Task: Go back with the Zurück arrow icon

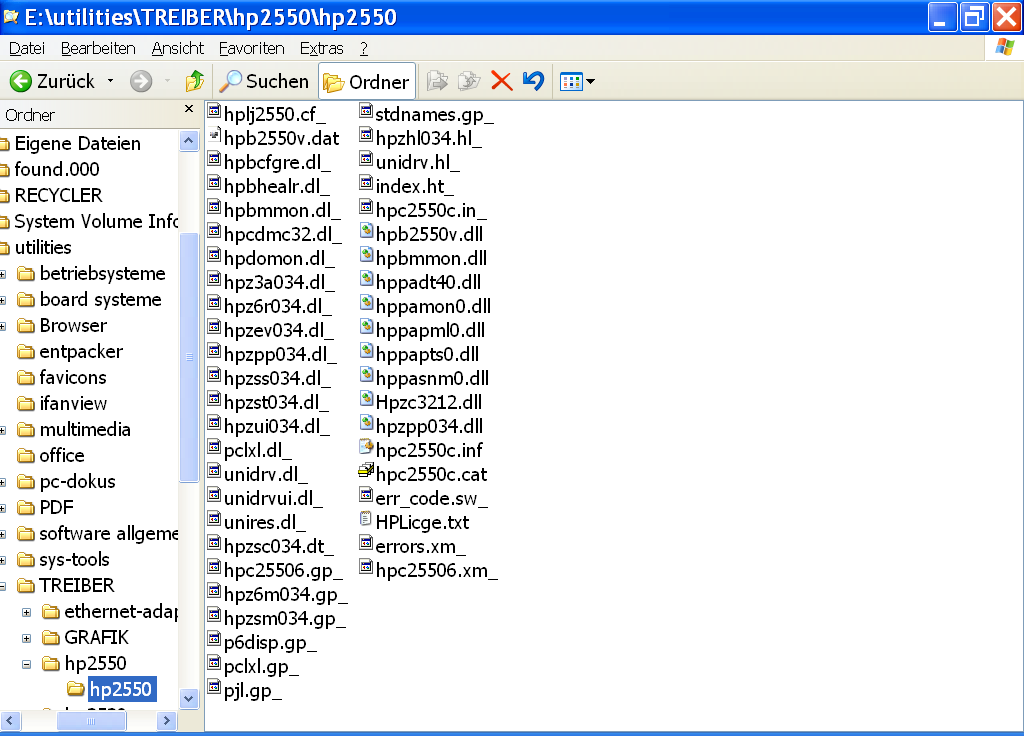Action: 20,81
